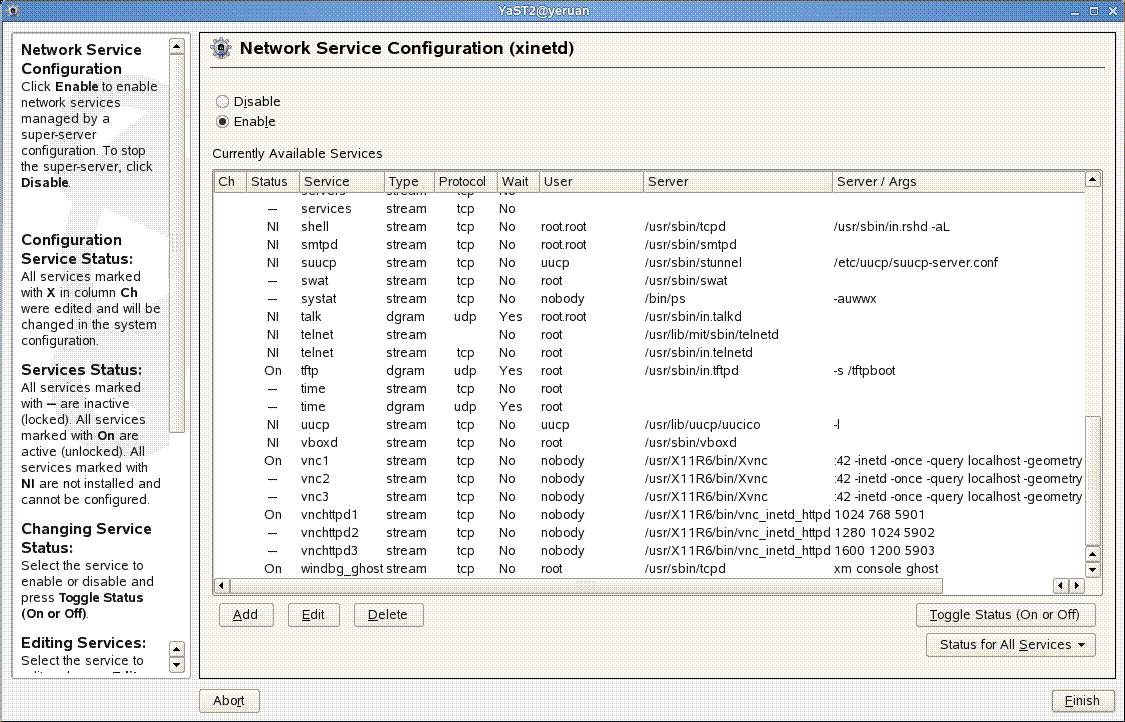Viewport: 1125px width, 722px height.
Task: Select the Enable radio button
Action: (223, 122)
